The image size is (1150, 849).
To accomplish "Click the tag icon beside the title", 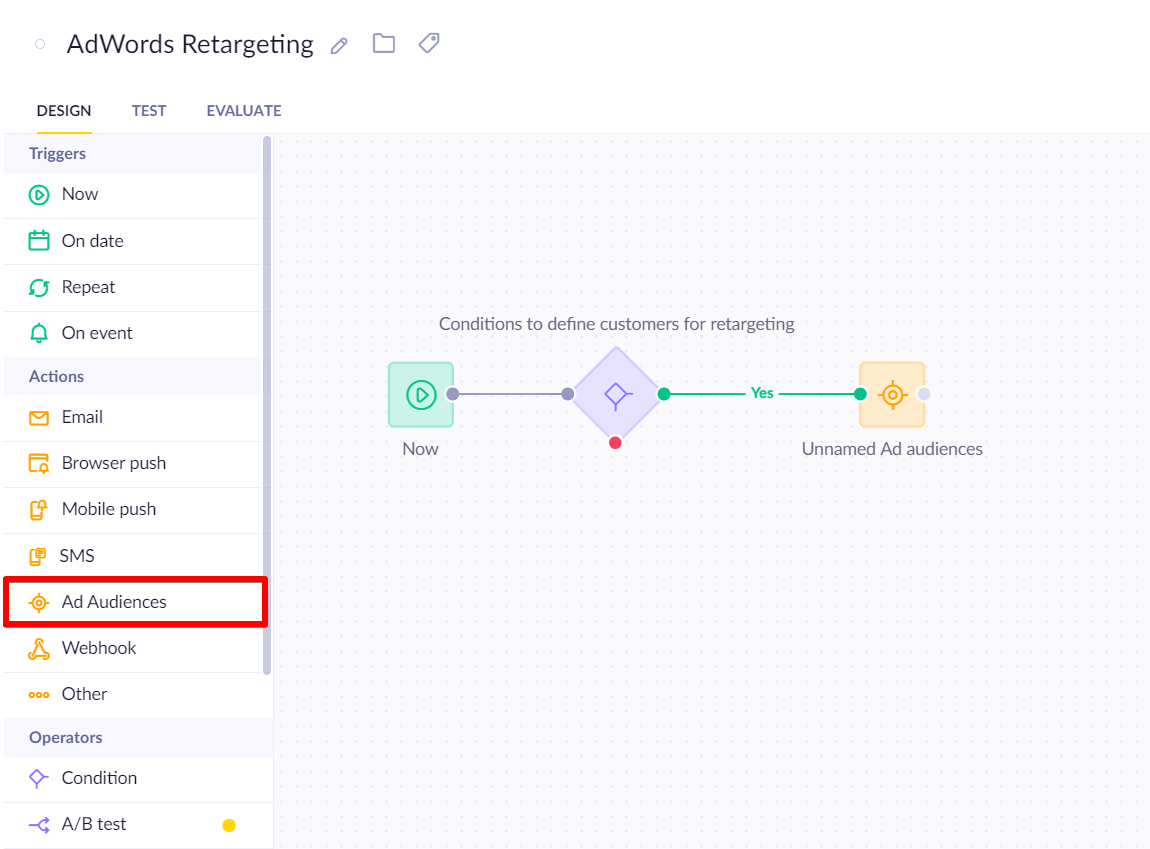I will [429, 43].
